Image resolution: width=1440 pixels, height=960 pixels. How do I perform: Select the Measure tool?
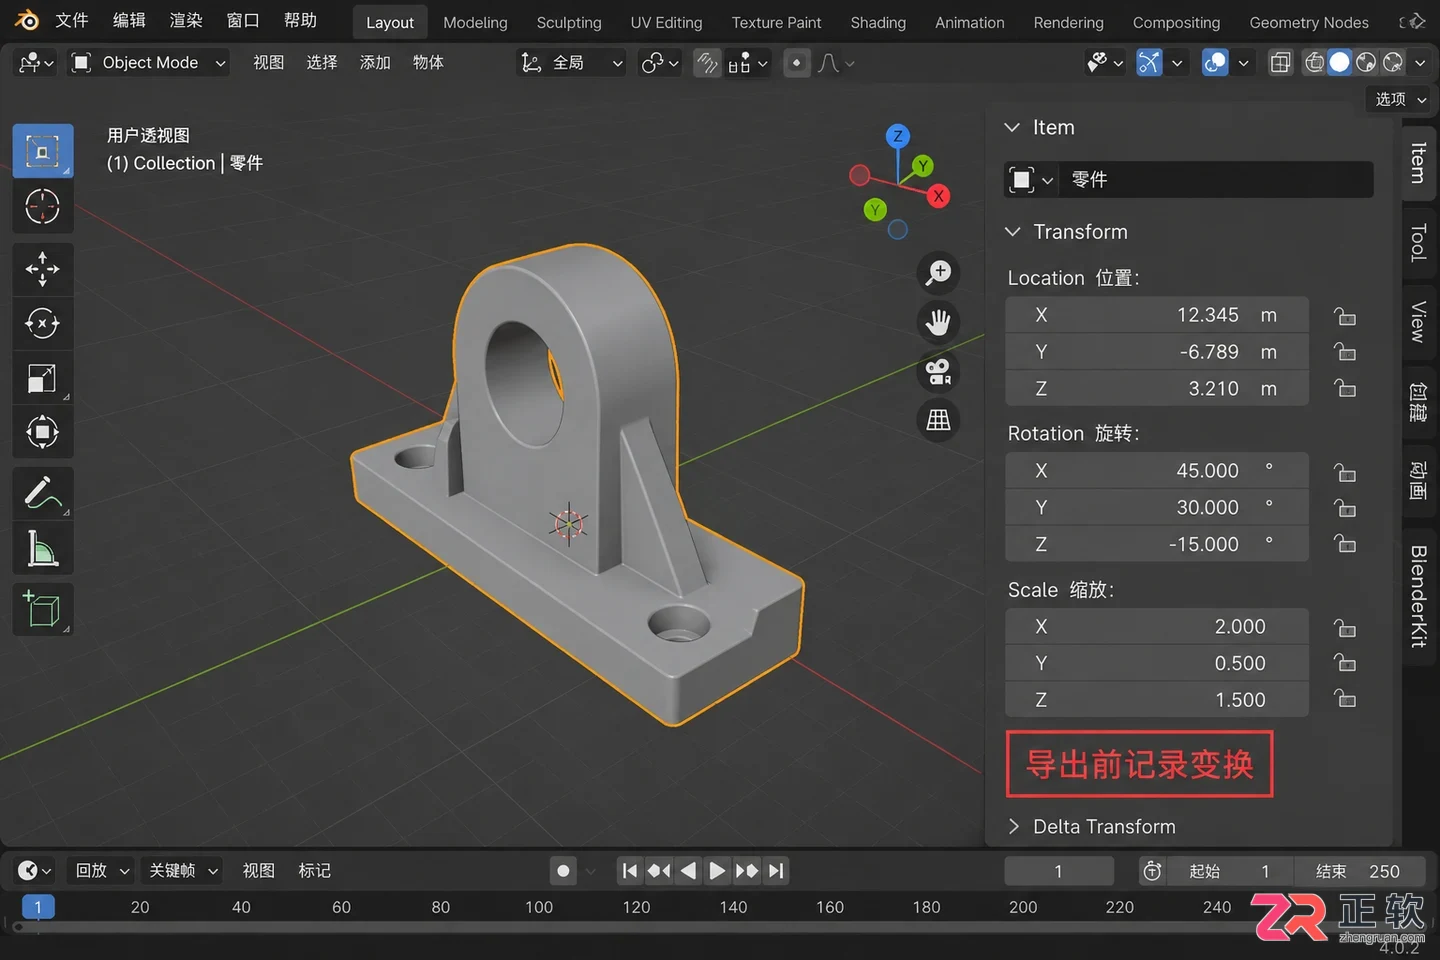[42, 548]
